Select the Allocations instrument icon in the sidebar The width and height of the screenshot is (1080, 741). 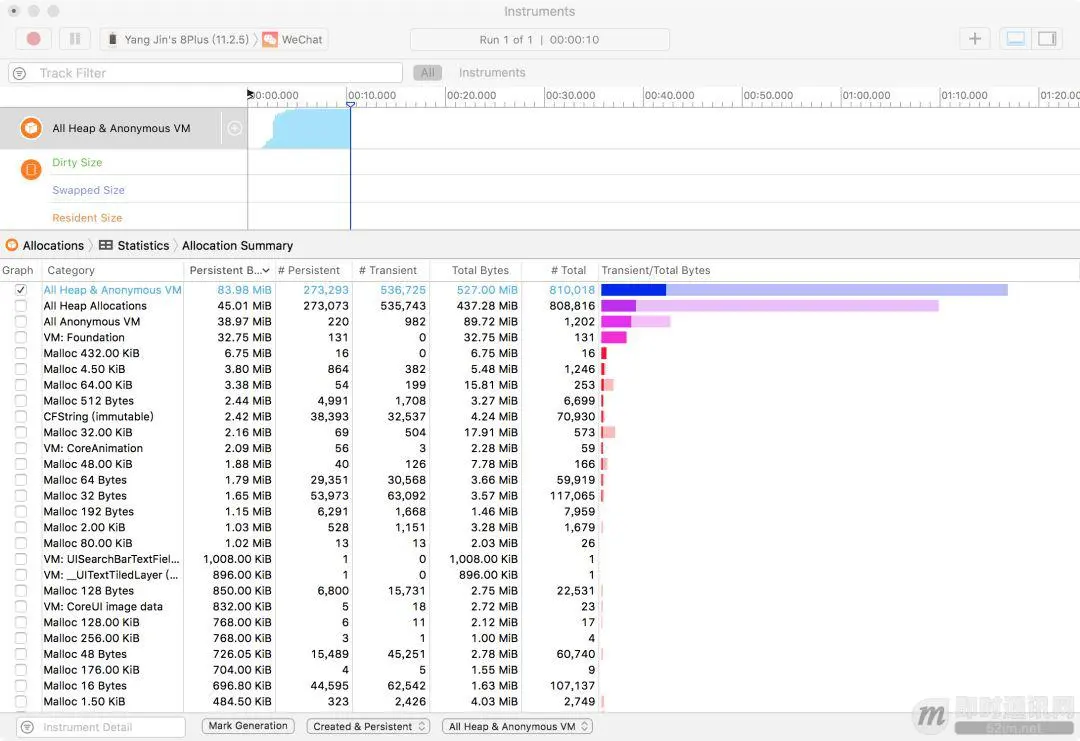point(28,128)
